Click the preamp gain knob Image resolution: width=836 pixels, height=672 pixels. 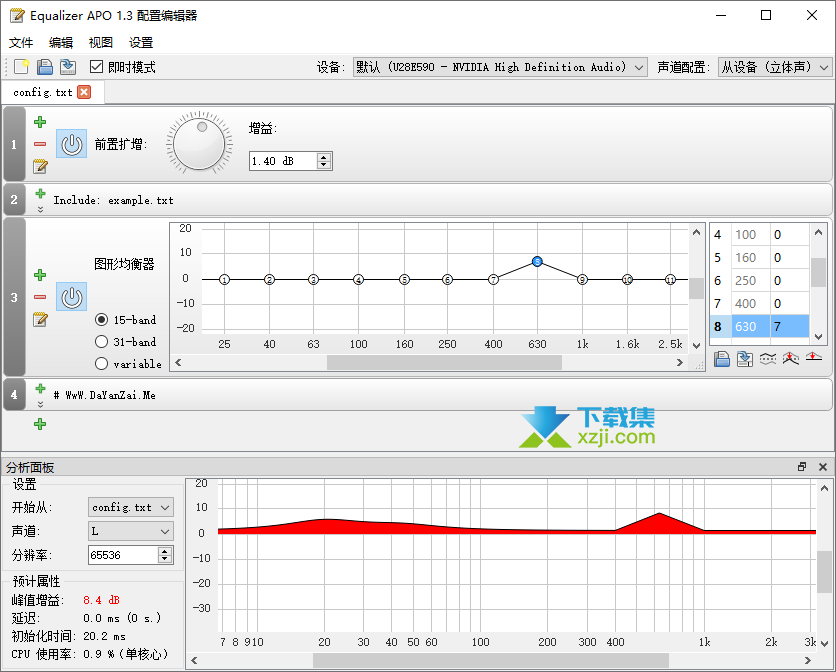click(201, 144)
